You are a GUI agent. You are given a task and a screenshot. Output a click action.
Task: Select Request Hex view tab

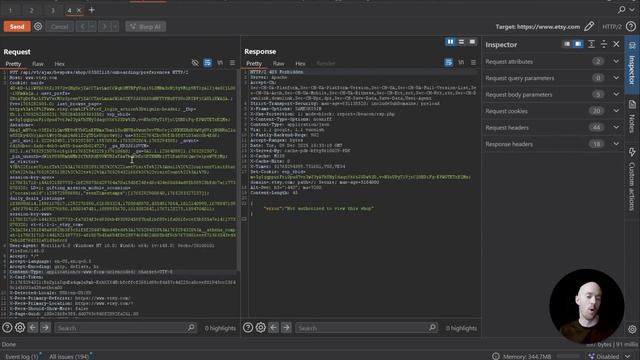pyautogui.click(x=60, y=64)
